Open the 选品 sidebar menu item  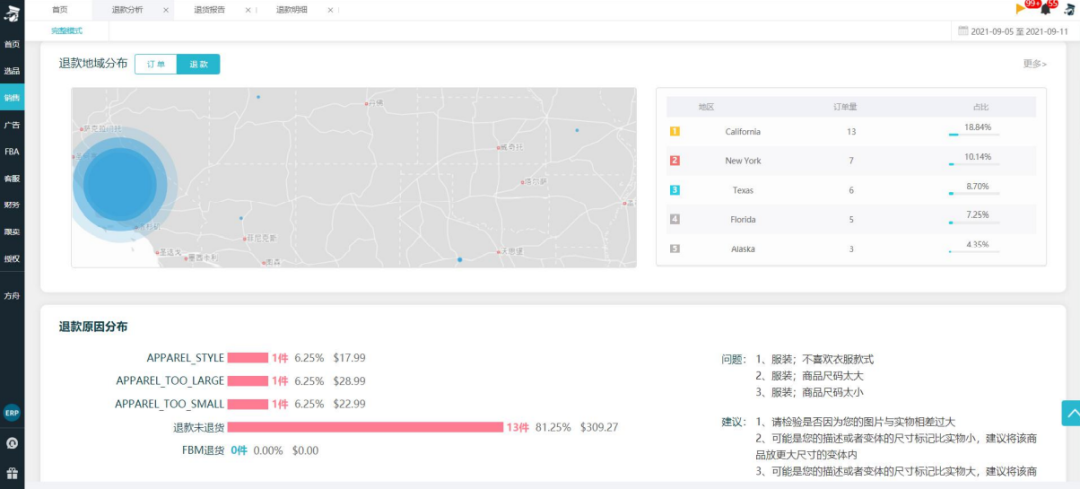[12, 71]
